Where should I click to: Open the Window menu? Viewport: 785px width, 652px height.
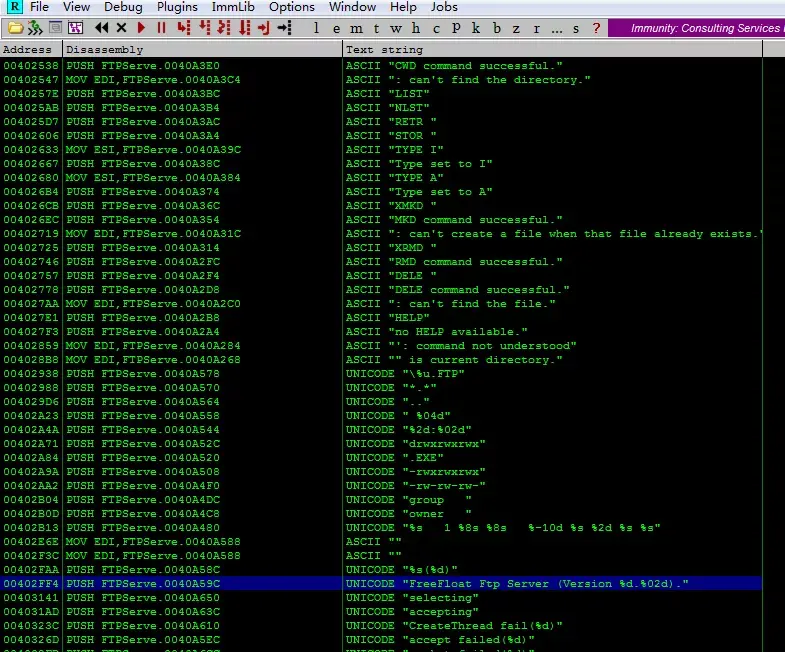click(x=352, y=7)
